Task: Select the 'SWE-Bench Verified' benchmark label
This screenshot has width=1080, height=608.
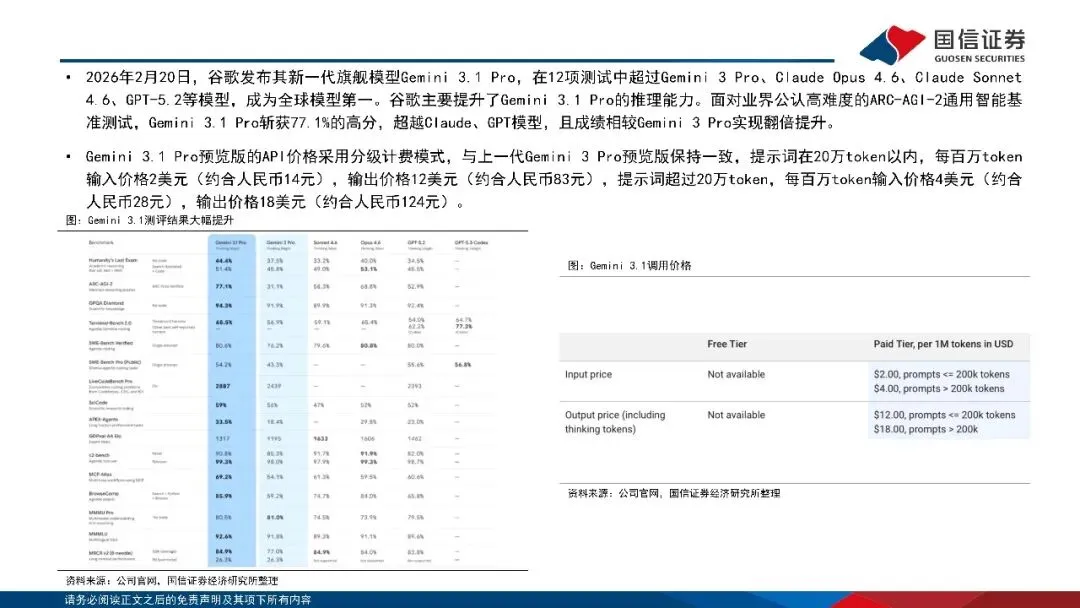Action: [x=110, y=342]
